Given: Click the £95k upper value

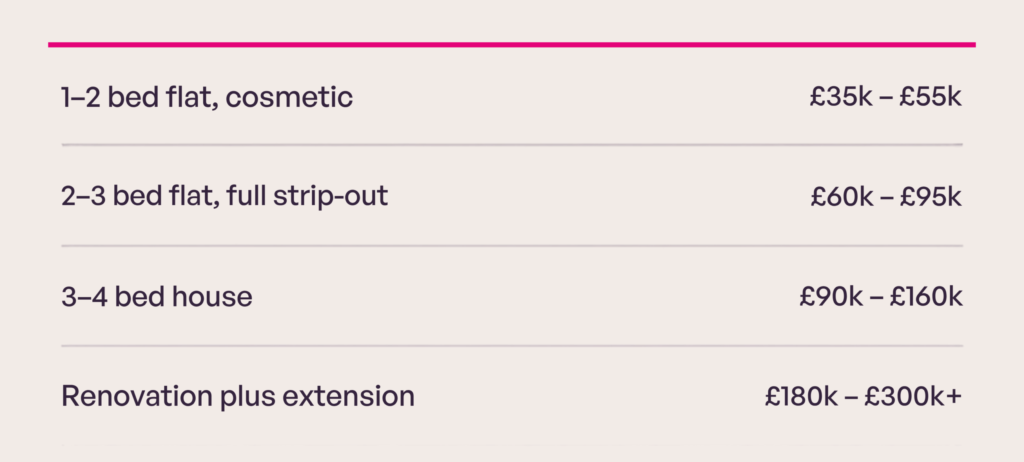Looking at the screenshot, I should (x=931, y=197).
